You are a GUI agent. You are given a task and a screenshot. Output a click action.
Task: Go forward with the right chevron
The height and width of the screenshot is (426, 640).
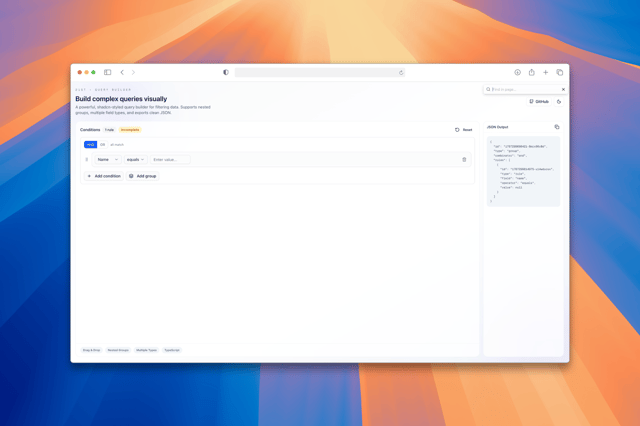pos(133,72)
